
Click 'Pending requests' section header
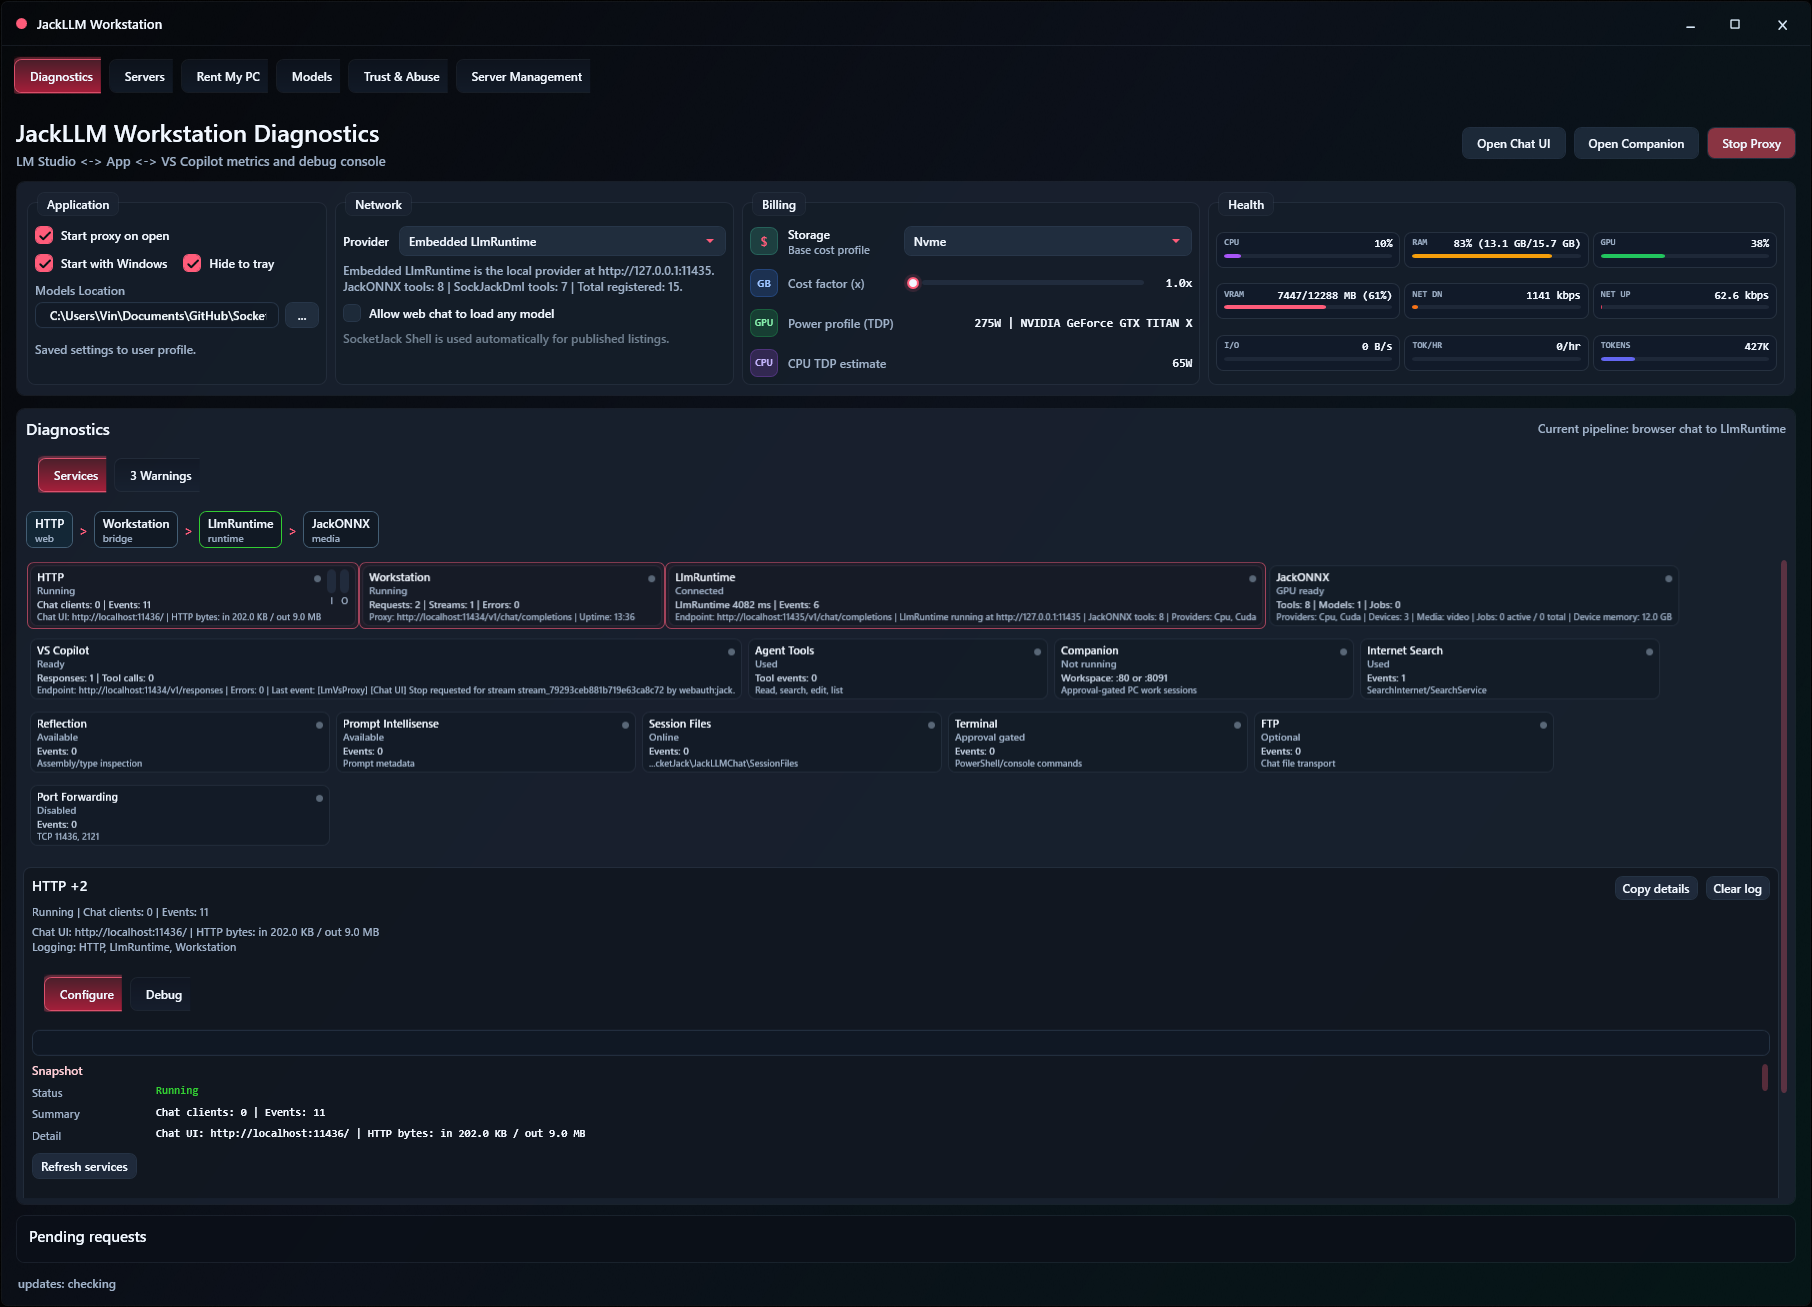[87, 1237]
